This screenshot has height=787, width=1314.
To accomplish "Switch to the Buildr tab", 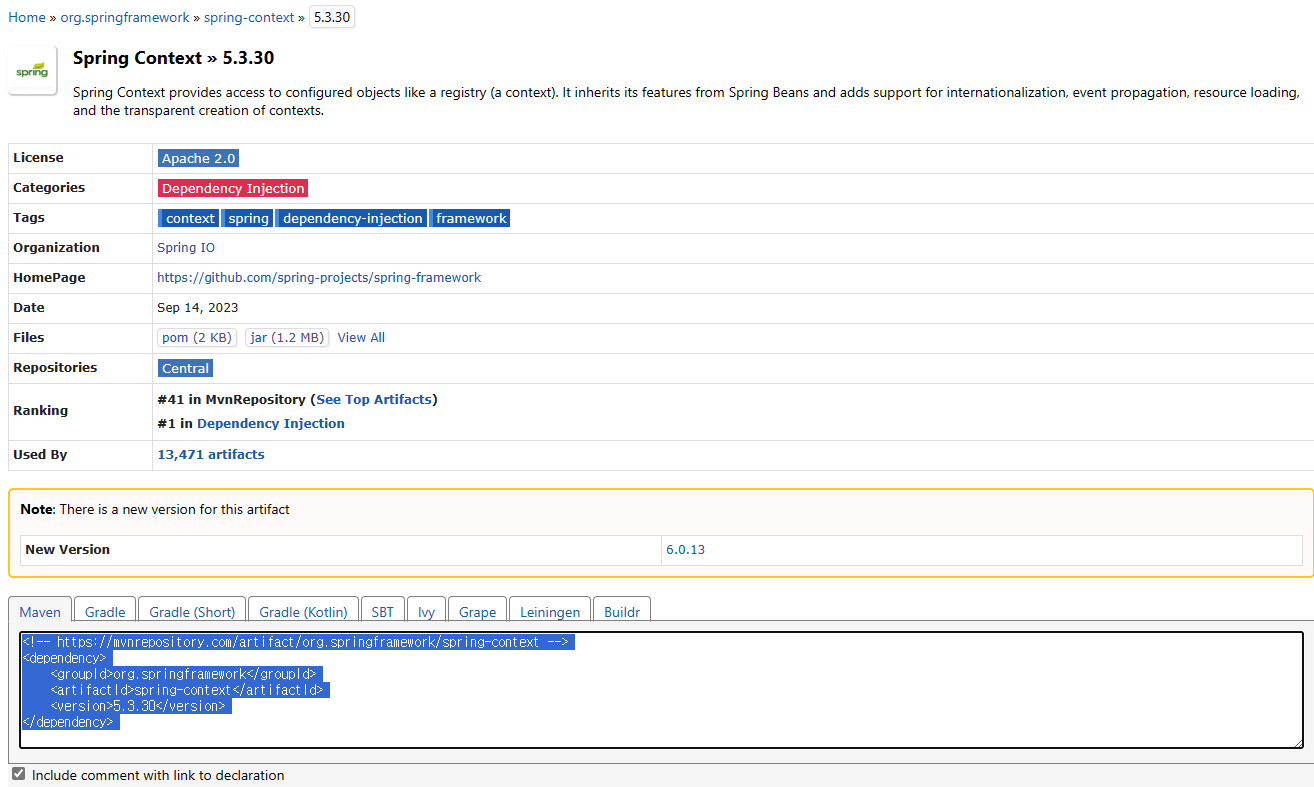I will [x=622, y=611].
